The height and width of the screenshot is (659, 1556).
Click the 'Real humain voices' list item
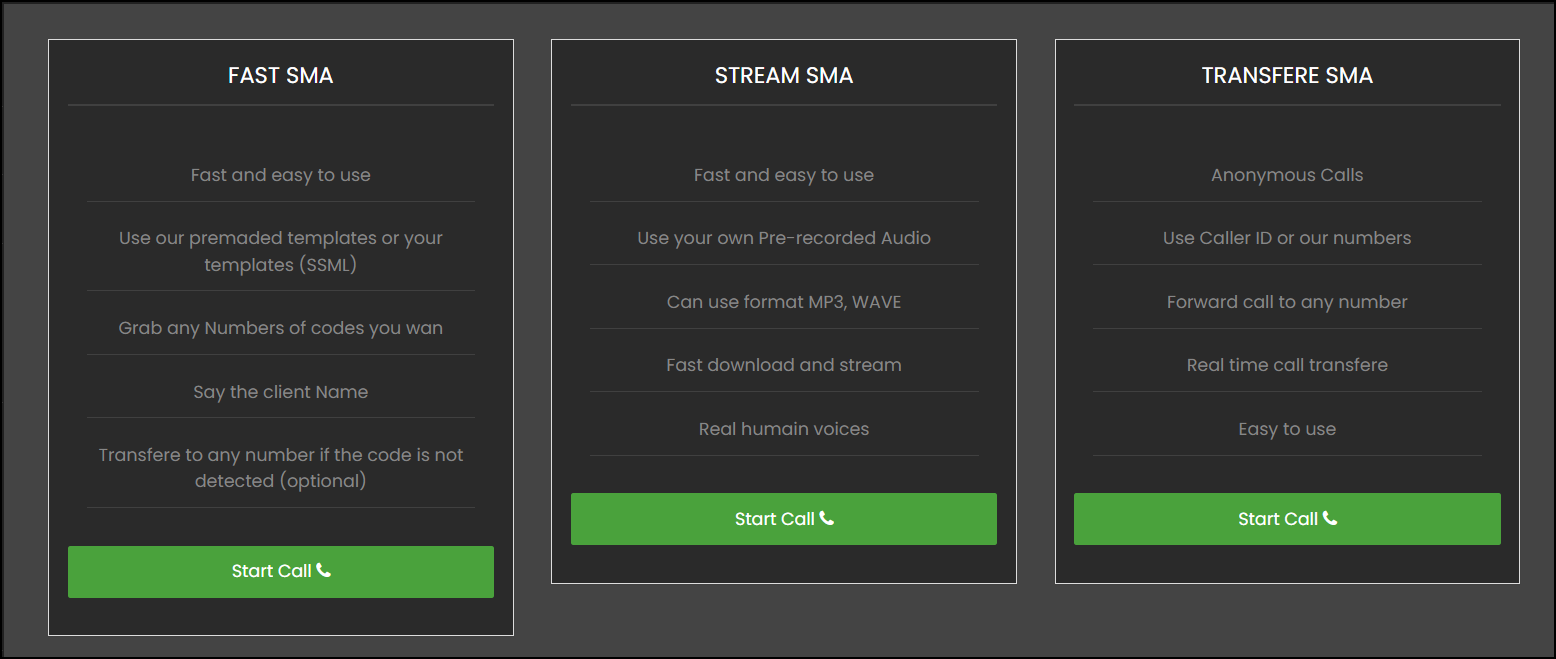(x=783, y=428)
